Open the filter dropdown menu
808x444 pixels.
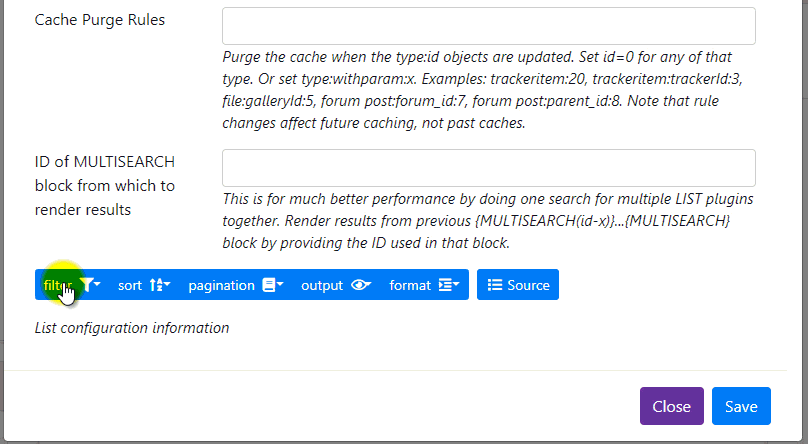pos(72,285)
